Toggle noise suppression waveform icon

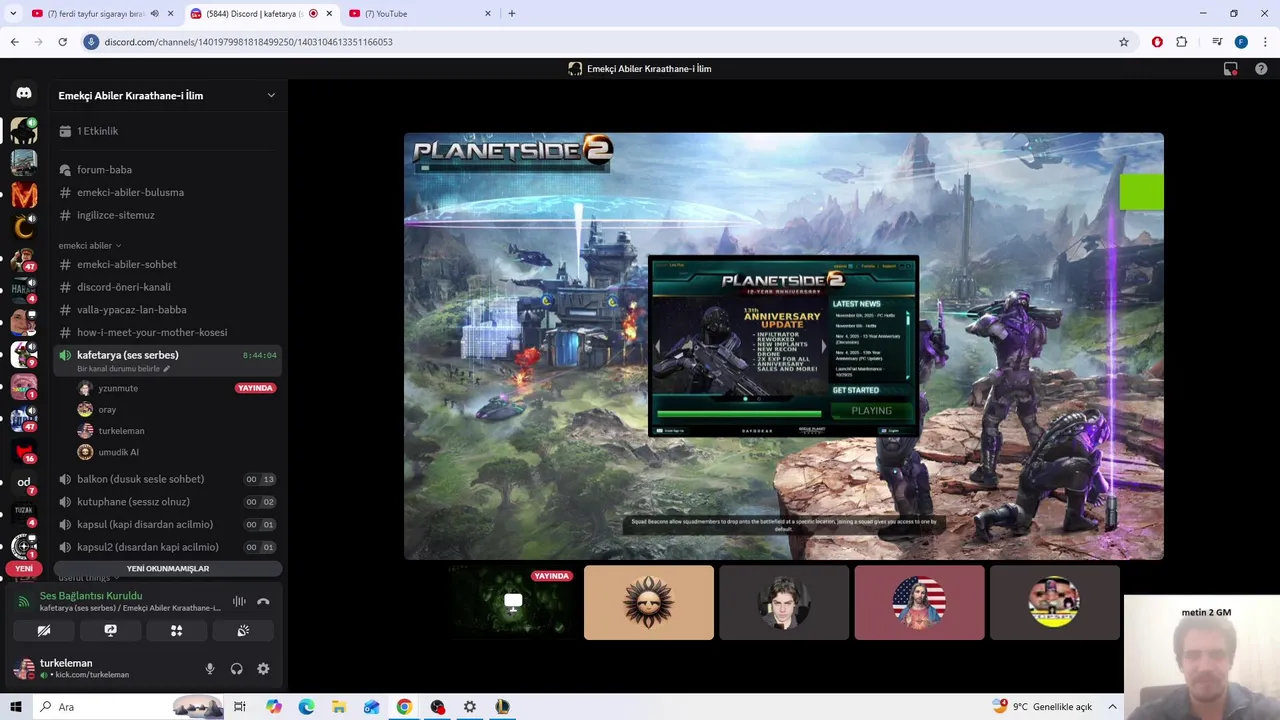tap(239, 602)
